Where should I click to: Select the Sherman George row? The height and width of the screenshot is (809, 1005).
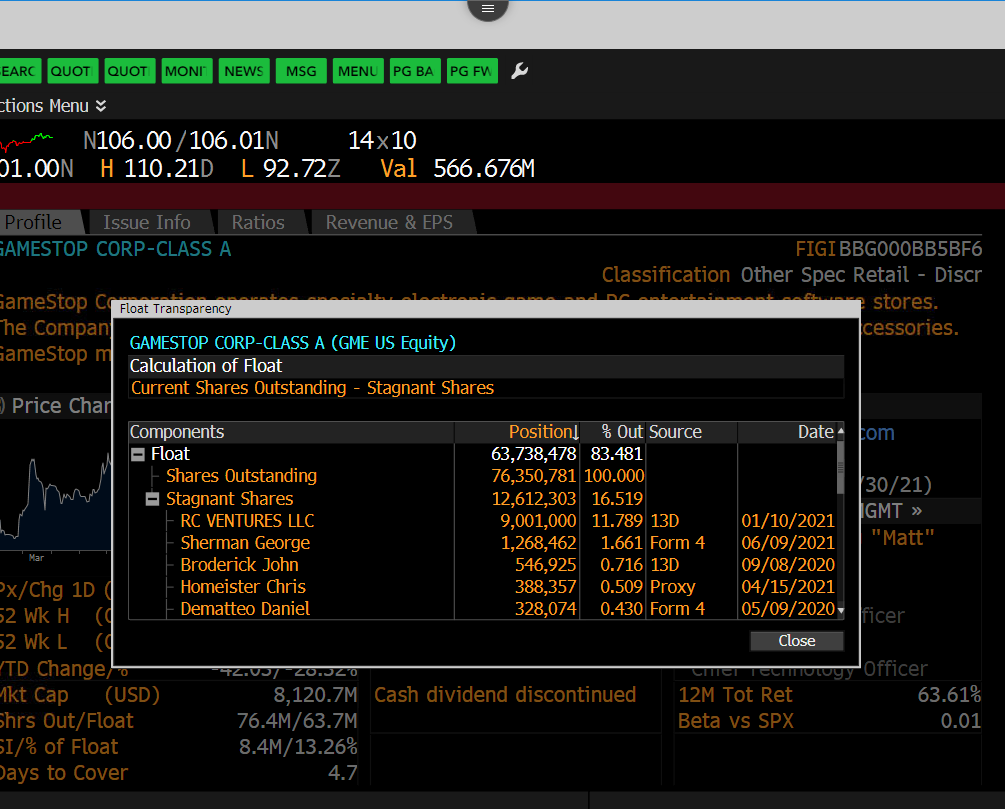(483, 543)
